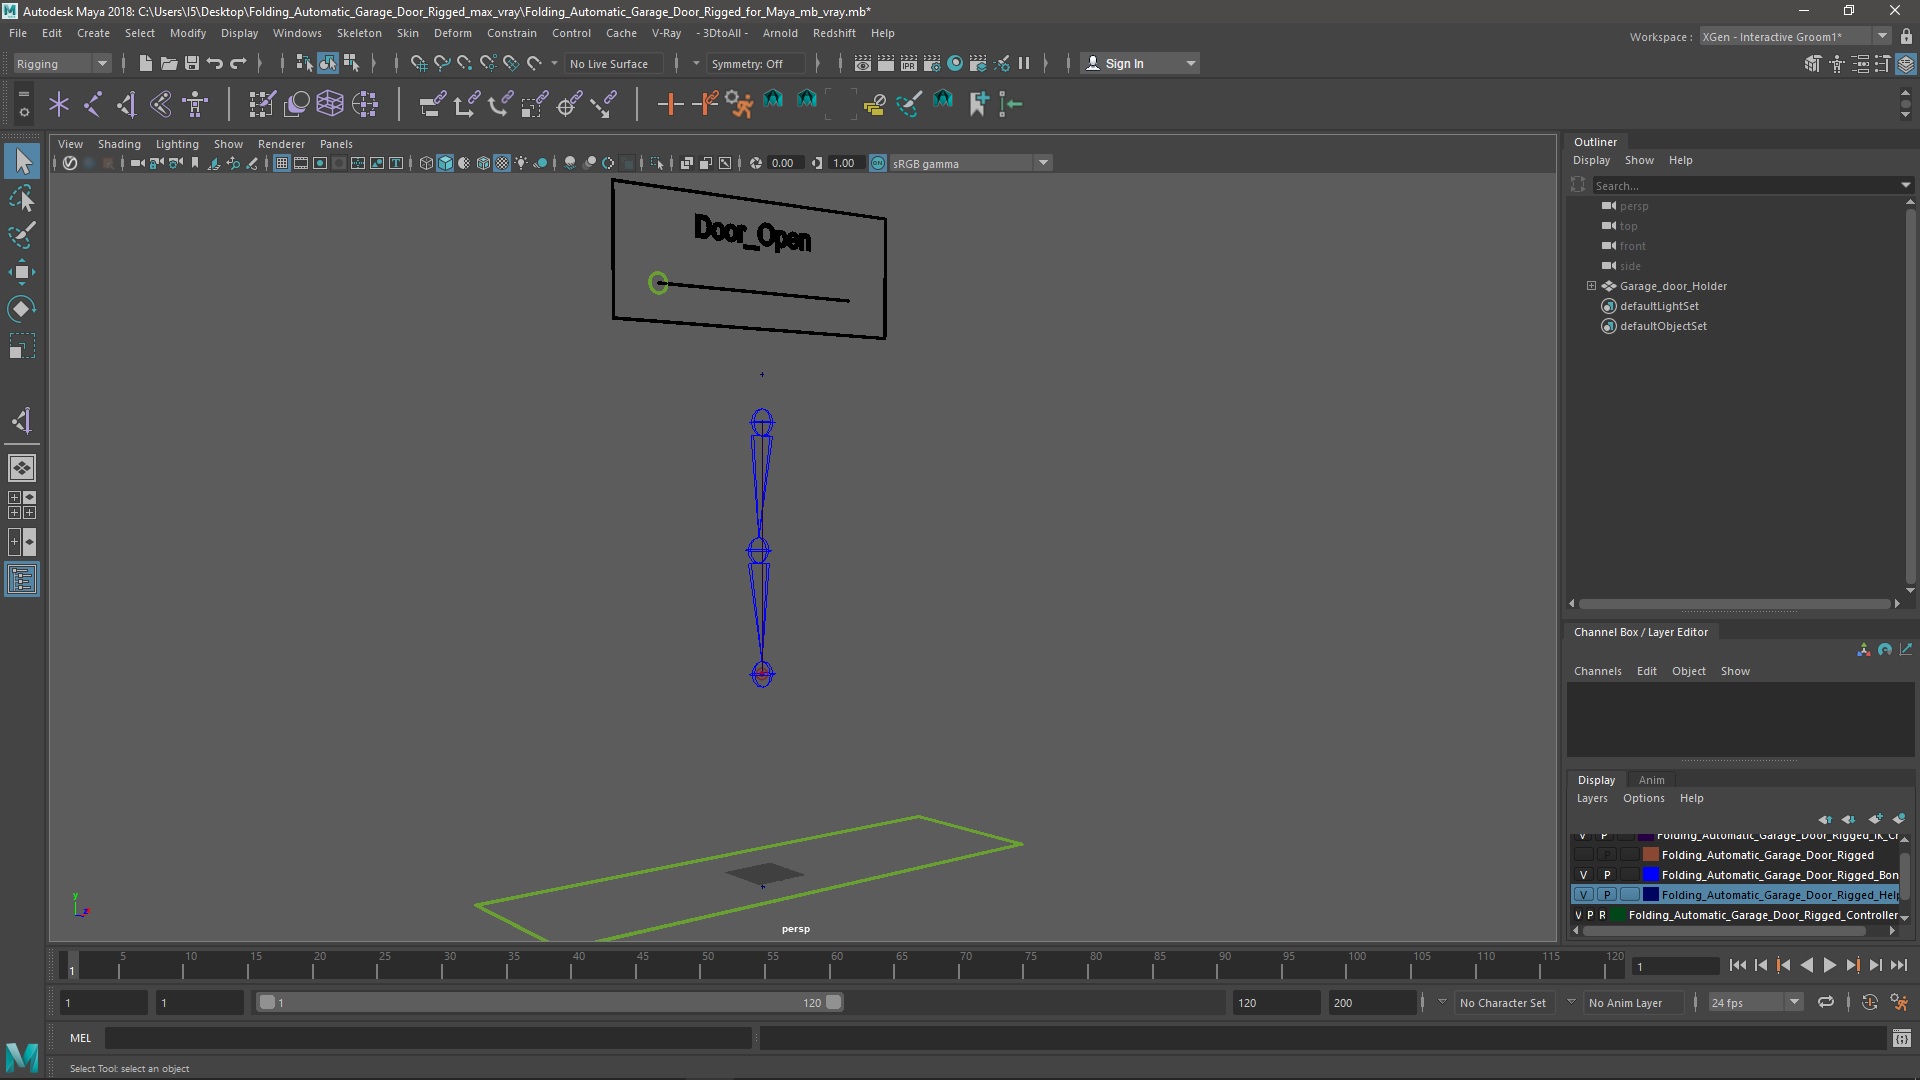Click the Create Lattice shelf icon
This screenshot has width=1920, height=1080.
point(330,104)
